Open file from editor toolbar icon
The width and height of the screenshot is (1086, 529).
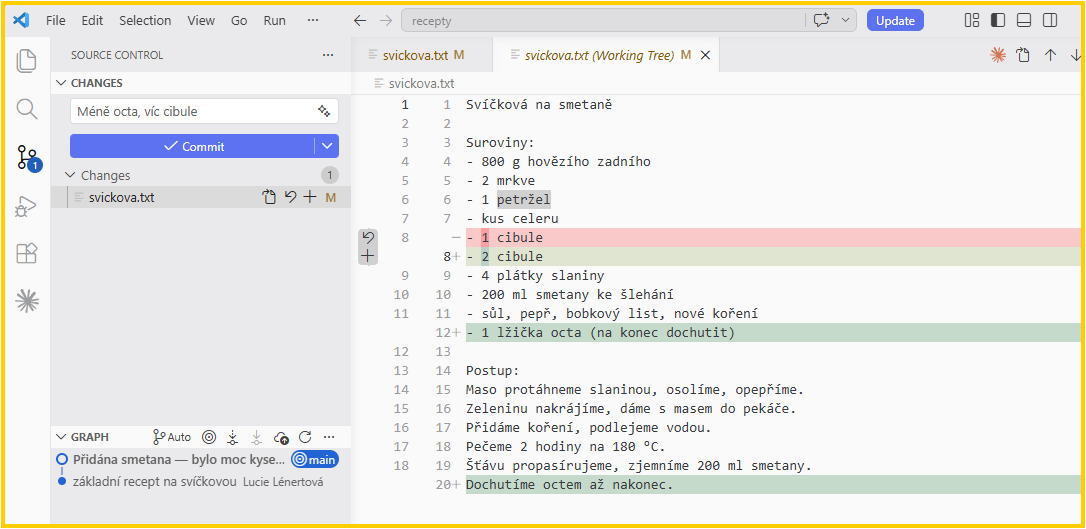1023,55
